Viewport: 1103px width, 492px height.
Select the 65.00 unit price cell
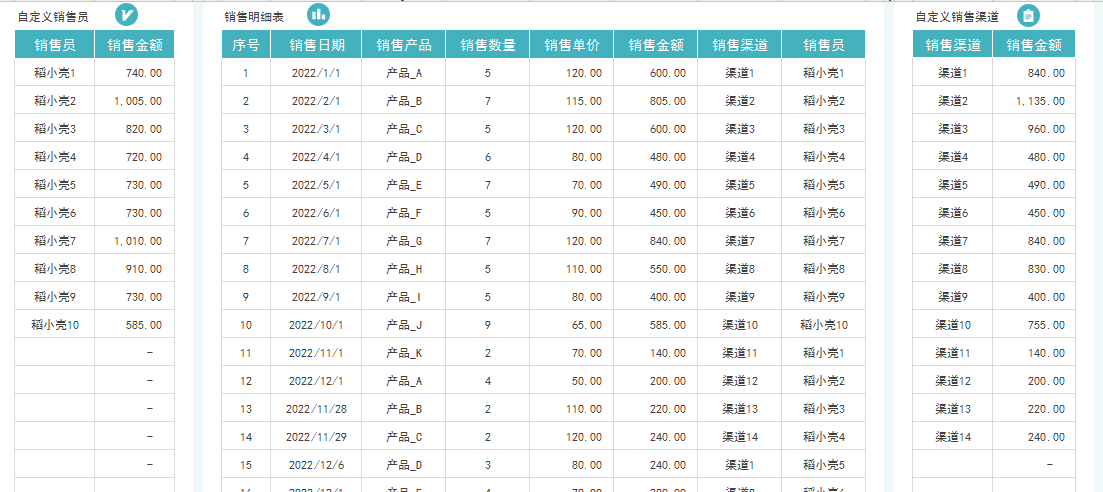point(572,324)
